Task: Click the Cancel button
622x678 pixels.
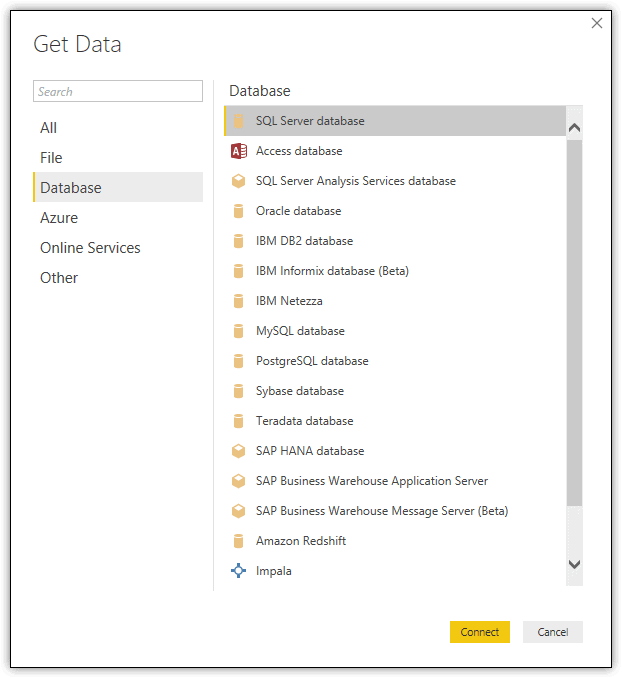Action: (x=553, y=632)
